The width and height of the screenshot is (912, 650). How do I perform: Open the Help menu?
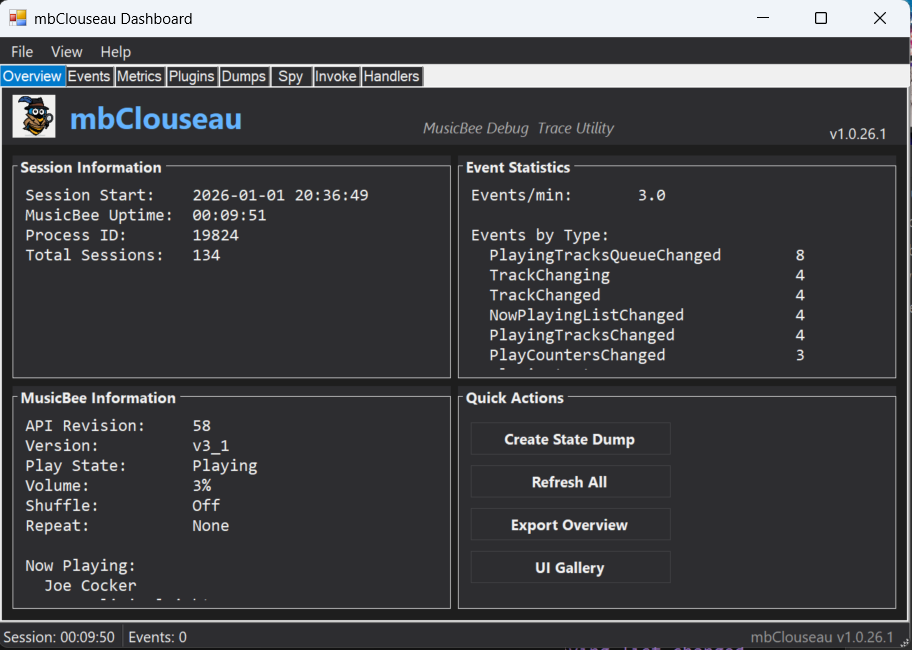115,52
